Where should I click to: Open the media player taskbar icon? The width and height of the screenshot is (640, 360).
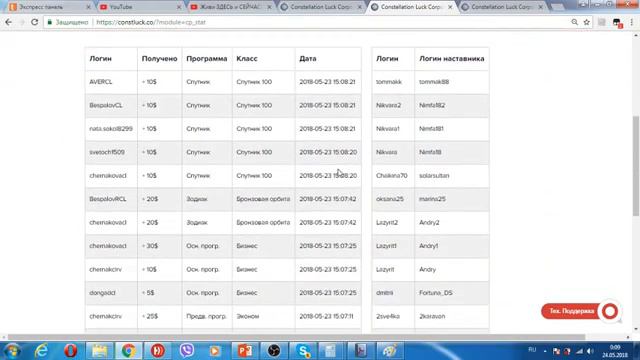[215, 351]
